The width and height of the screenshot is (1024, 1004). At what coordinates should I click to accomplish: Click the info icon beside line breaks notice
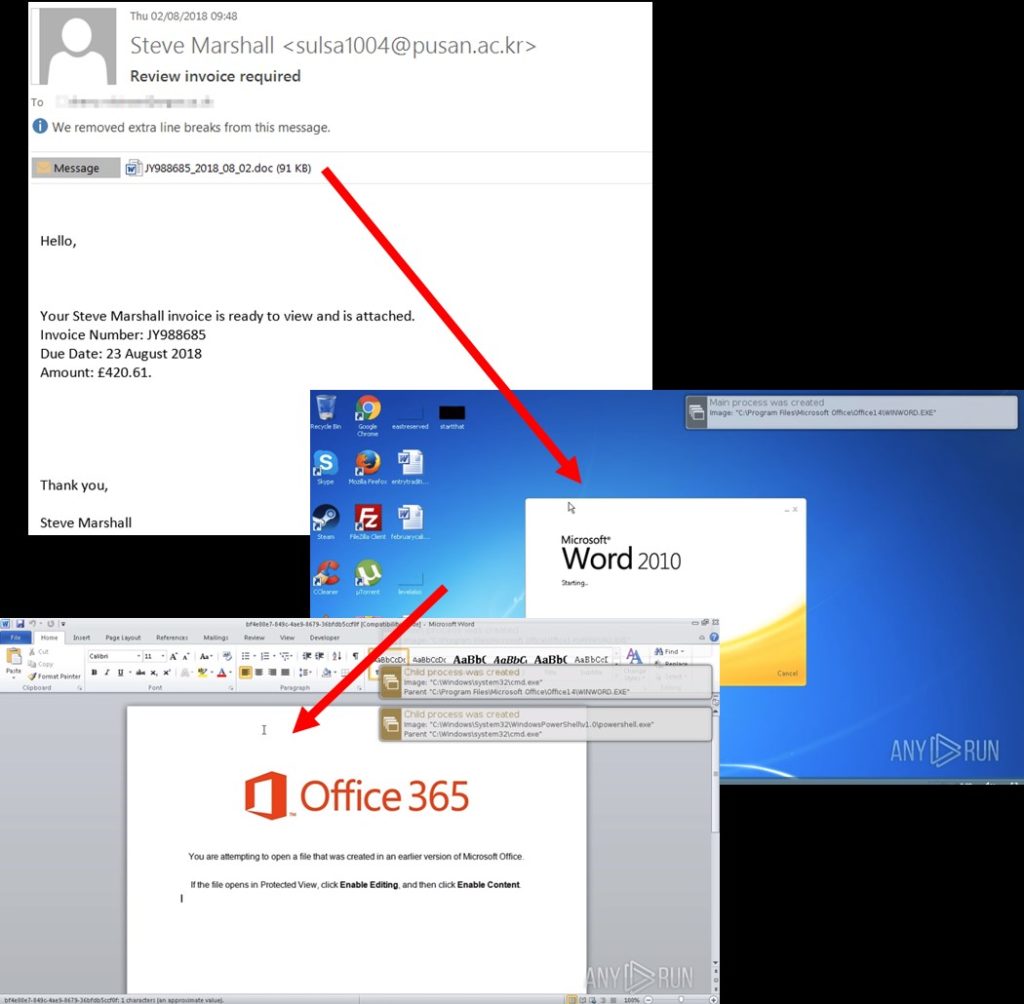(40, 126)
